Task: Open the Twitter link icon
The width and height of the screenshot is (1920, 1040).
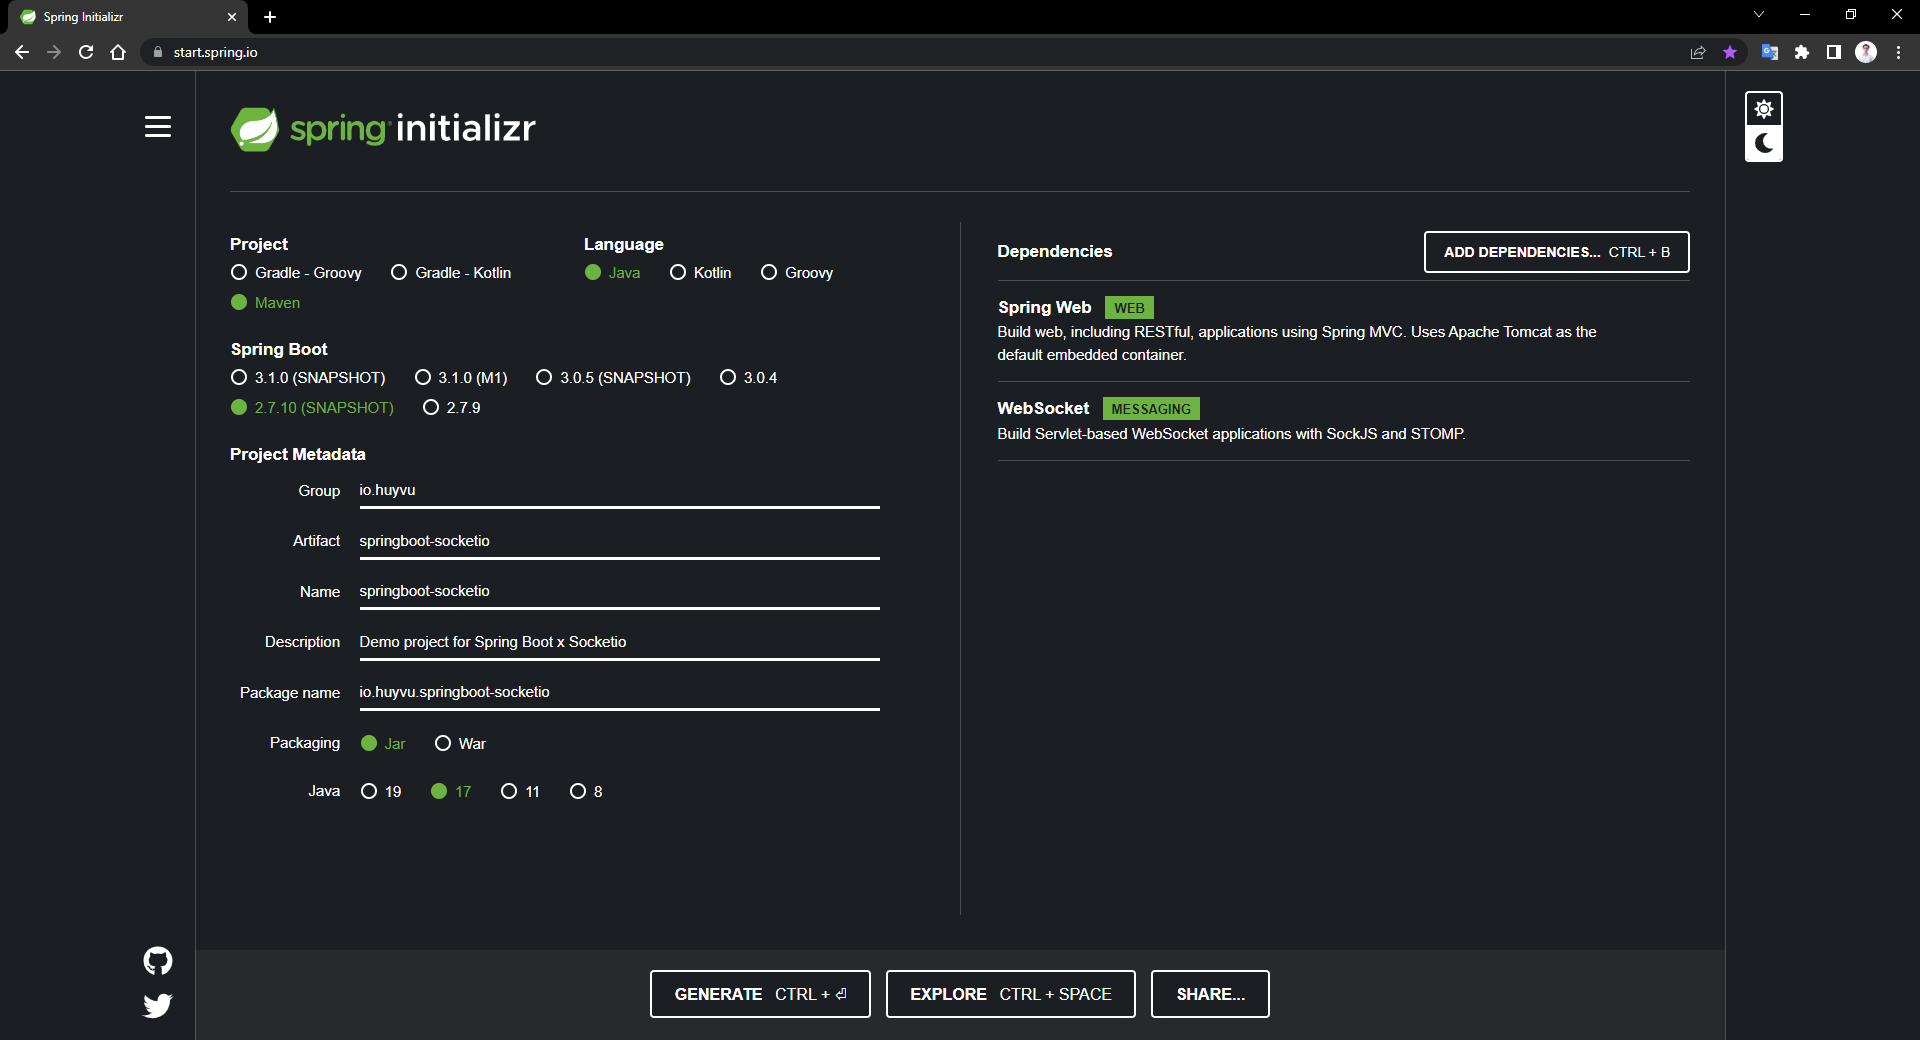Action: point(158,1005)
